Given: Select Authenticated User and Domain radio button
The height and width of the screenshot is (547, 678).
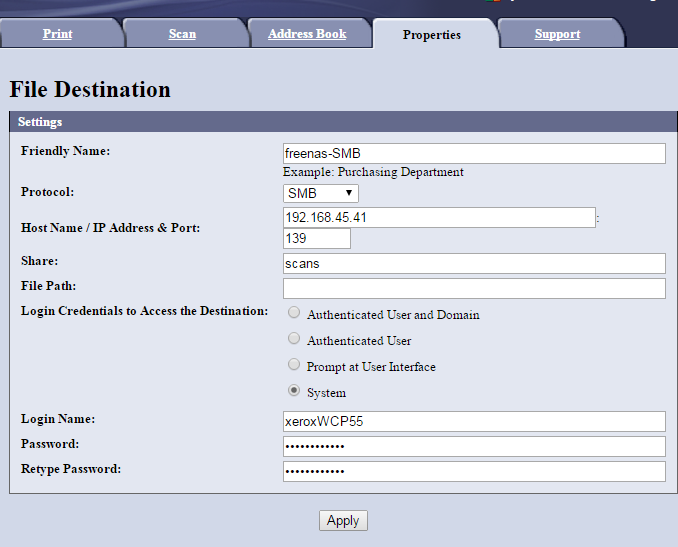Looking at the screenshot, I should point(294,312).
